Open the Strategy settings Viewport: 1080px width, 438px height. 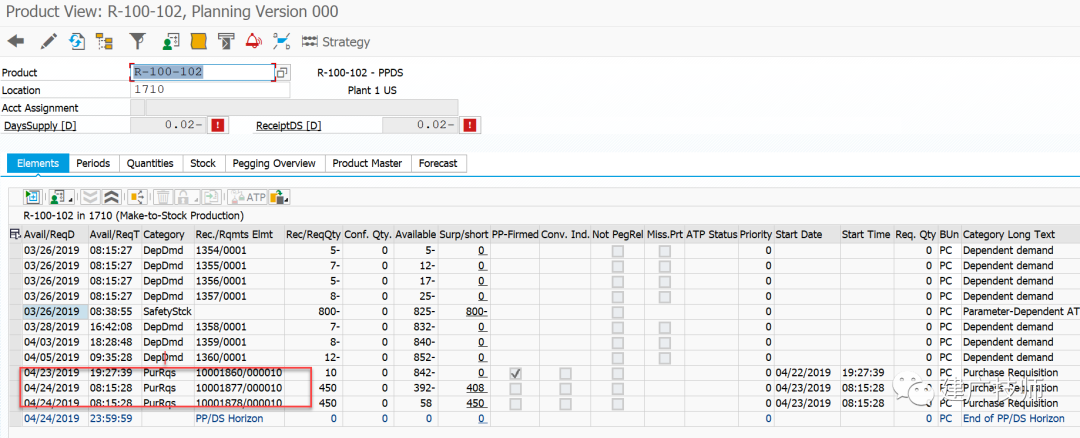336,42
